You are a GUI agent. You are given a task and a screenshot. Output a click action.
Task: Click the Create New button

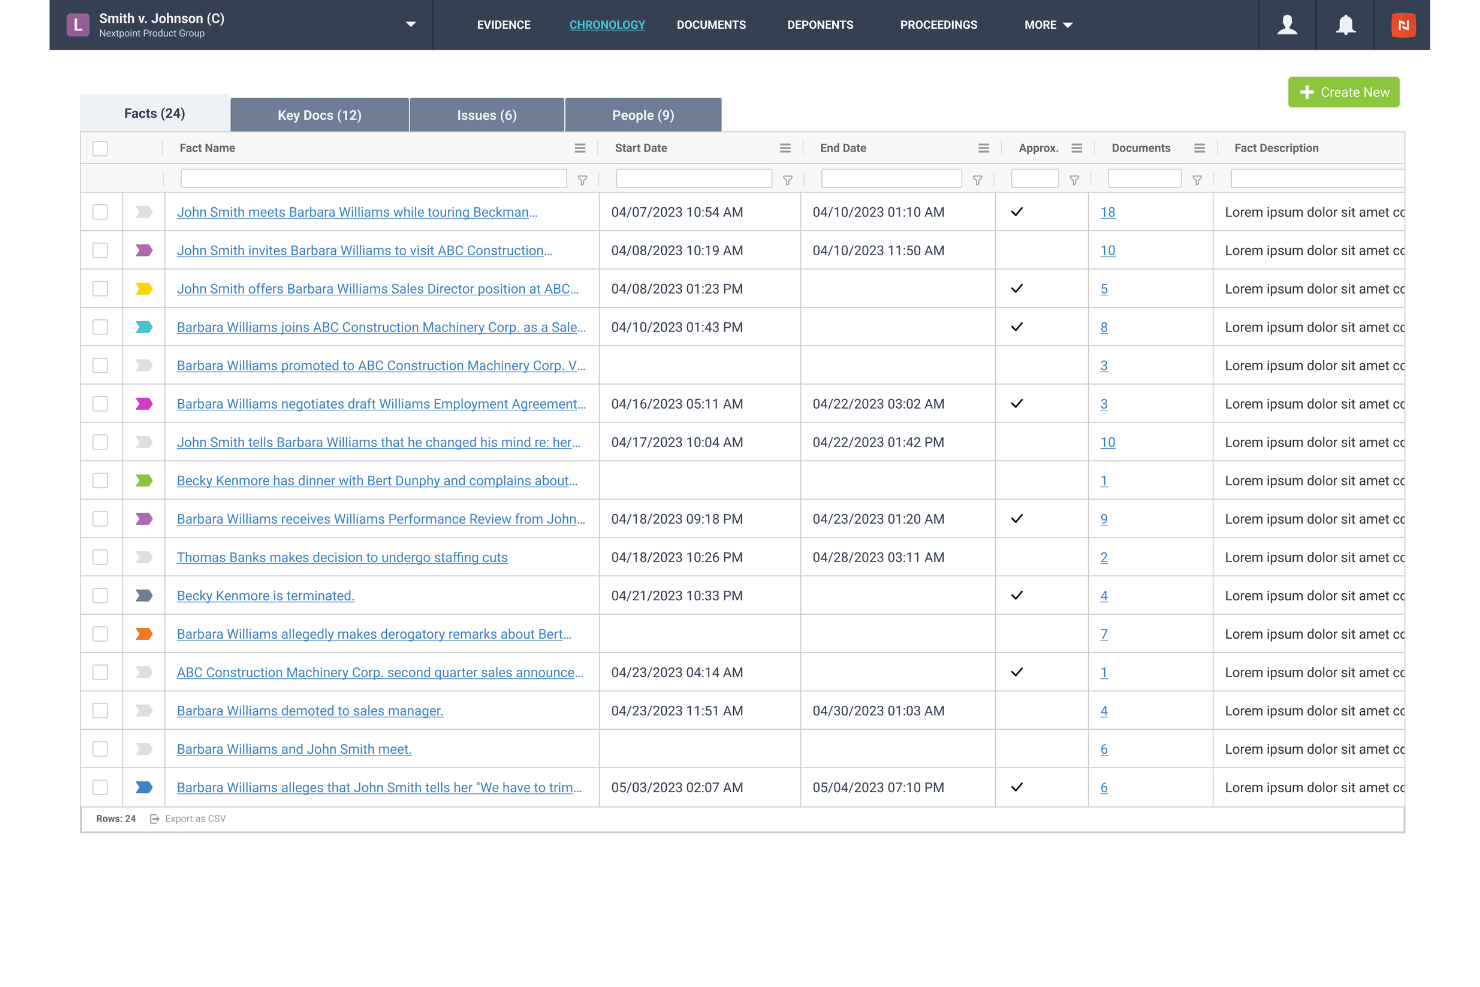point(1344,92)
